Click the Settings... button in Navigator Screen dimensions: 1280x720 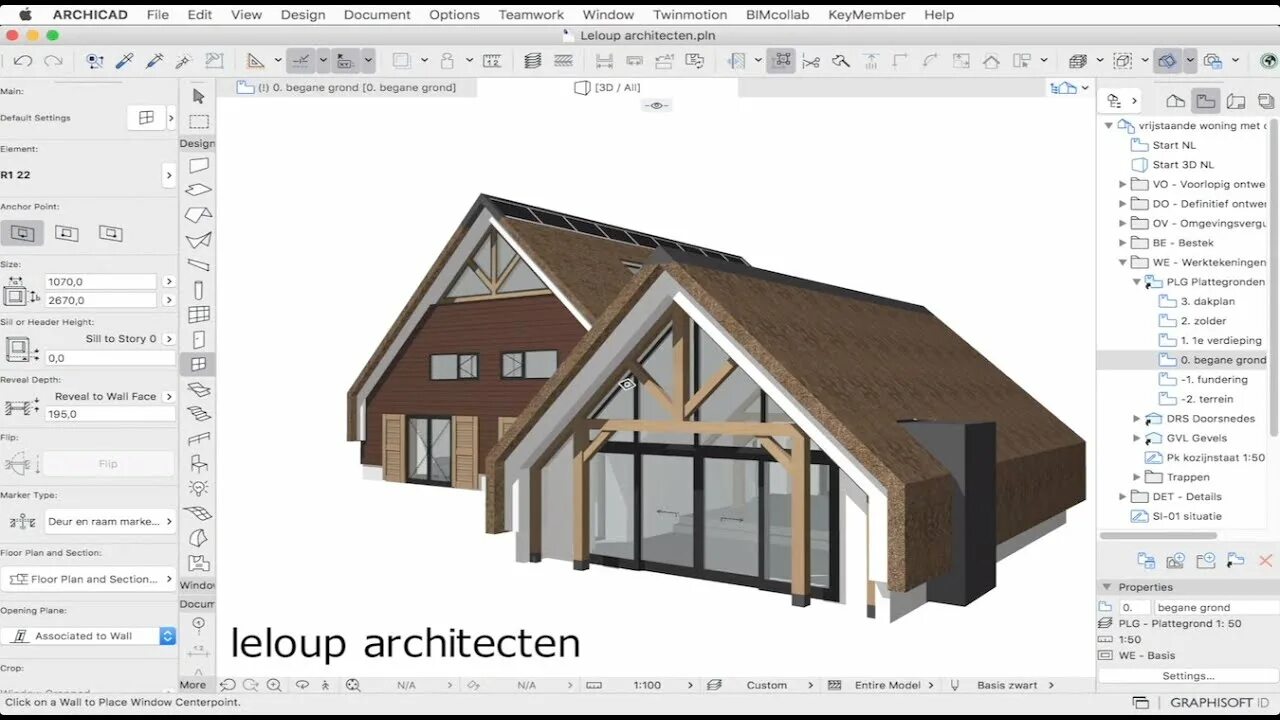[1188, 676]
